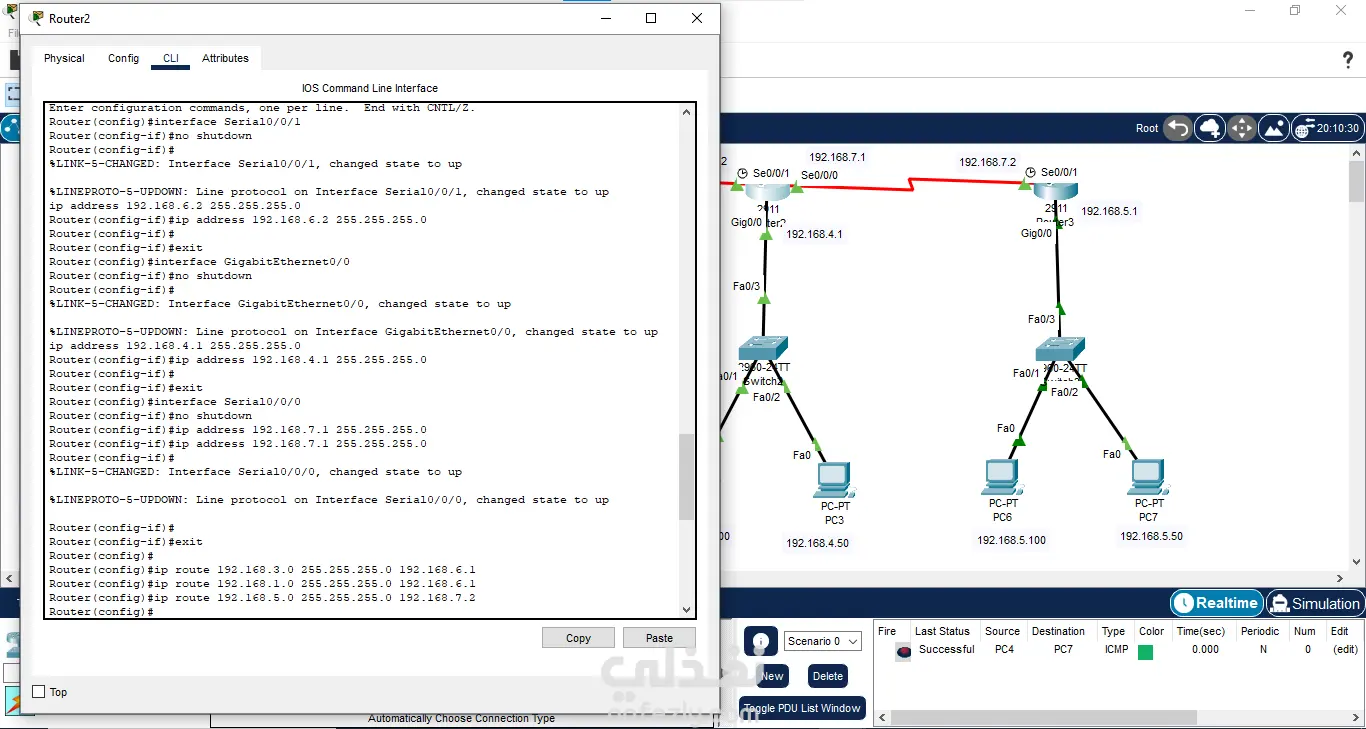Viewport: 1366px width, 729px height.
Task: Click the CLI scrollbar up arrow
Action: [x=686, y=112]
